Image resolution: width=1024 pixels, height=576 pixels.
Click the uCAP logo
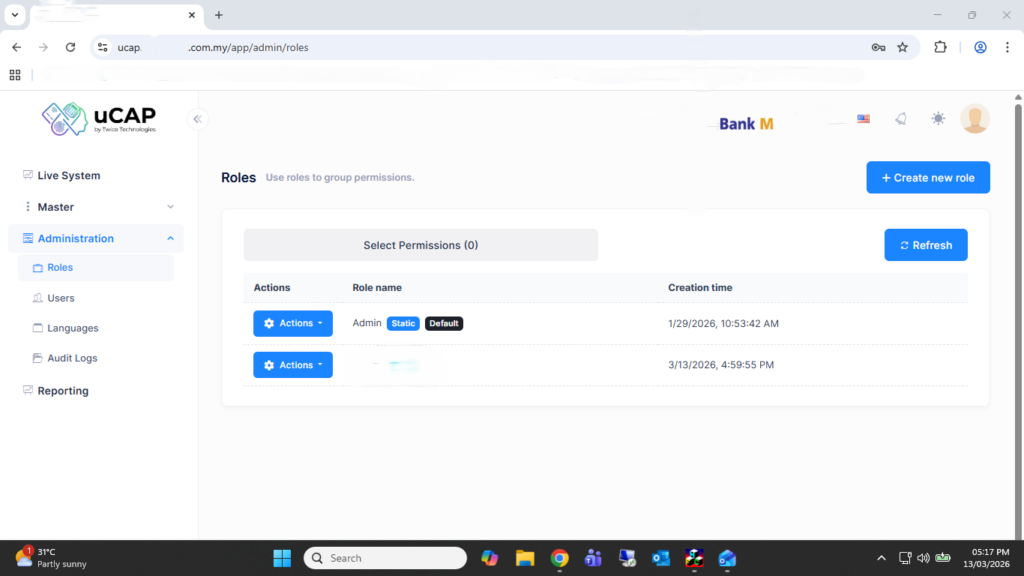click(x=99, y=118)
